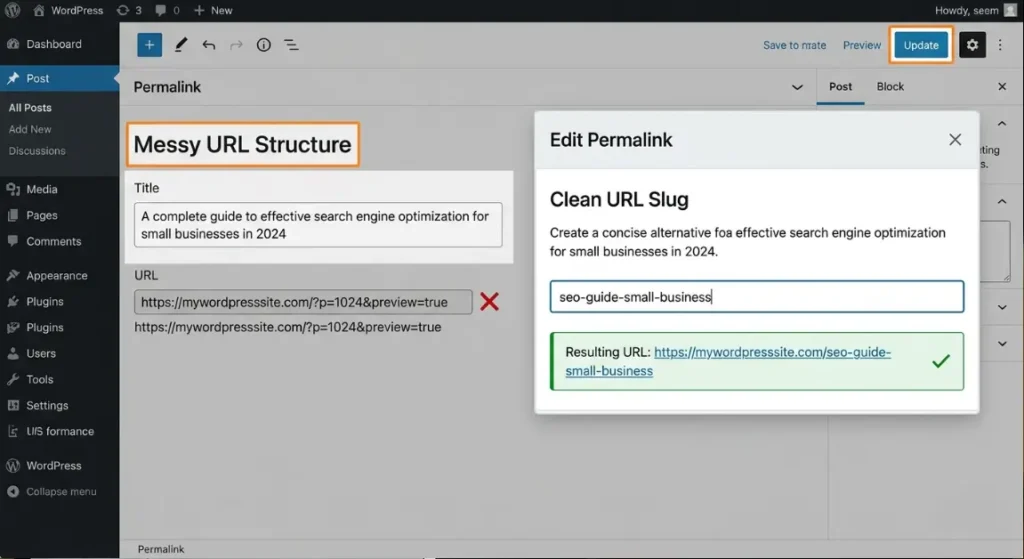Open the comments bubble in admin bar
1024x559 pixels.
point(167,10)
